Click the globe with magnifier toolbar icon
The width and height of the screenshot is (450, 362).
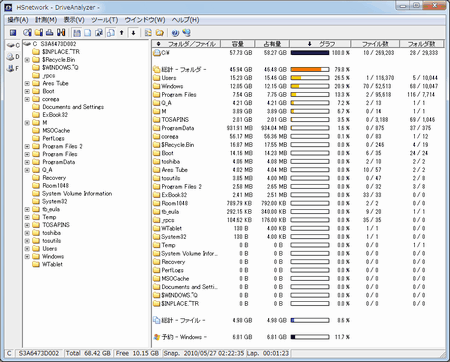pos(27,33)
